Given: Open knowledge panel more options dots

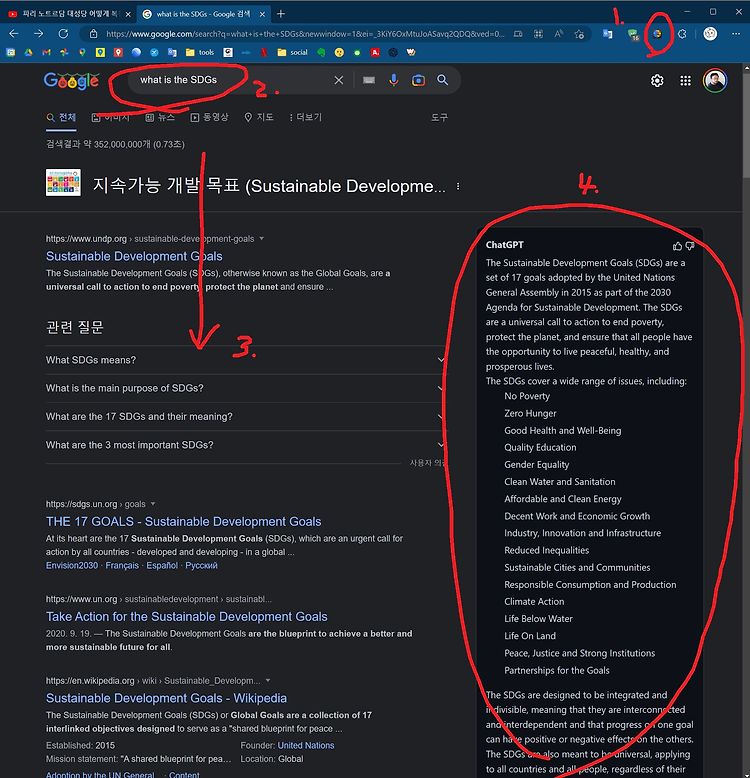Looking at the screenshot, I should [457, 186].
